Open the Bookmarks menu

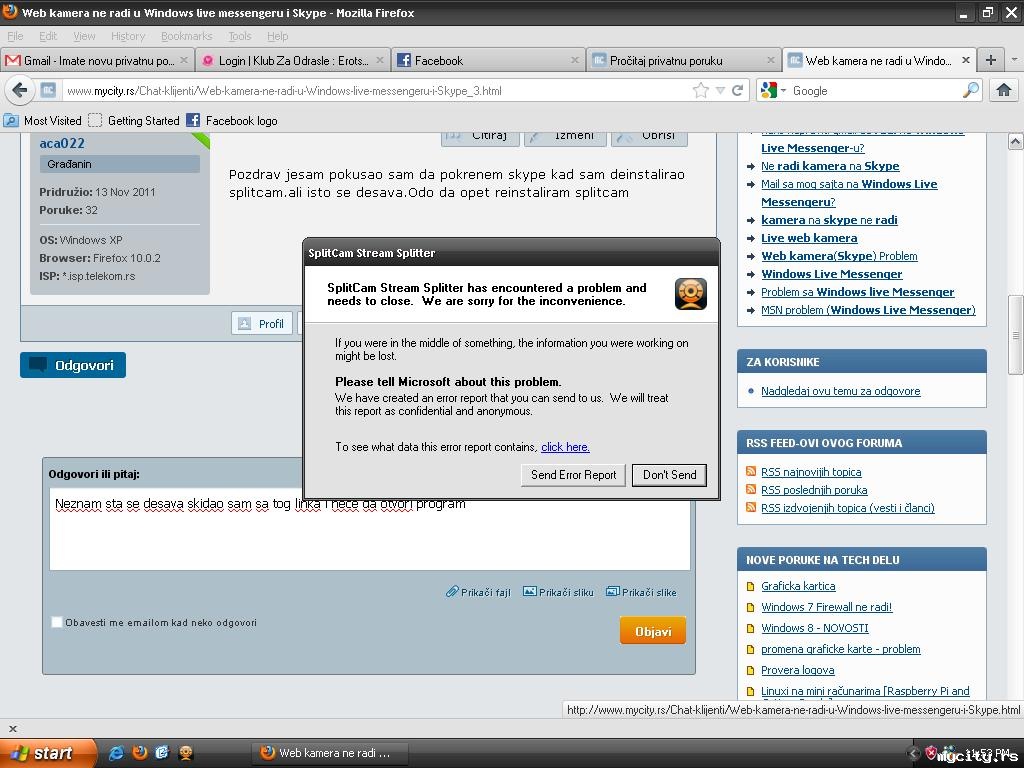tap(186, 36)
